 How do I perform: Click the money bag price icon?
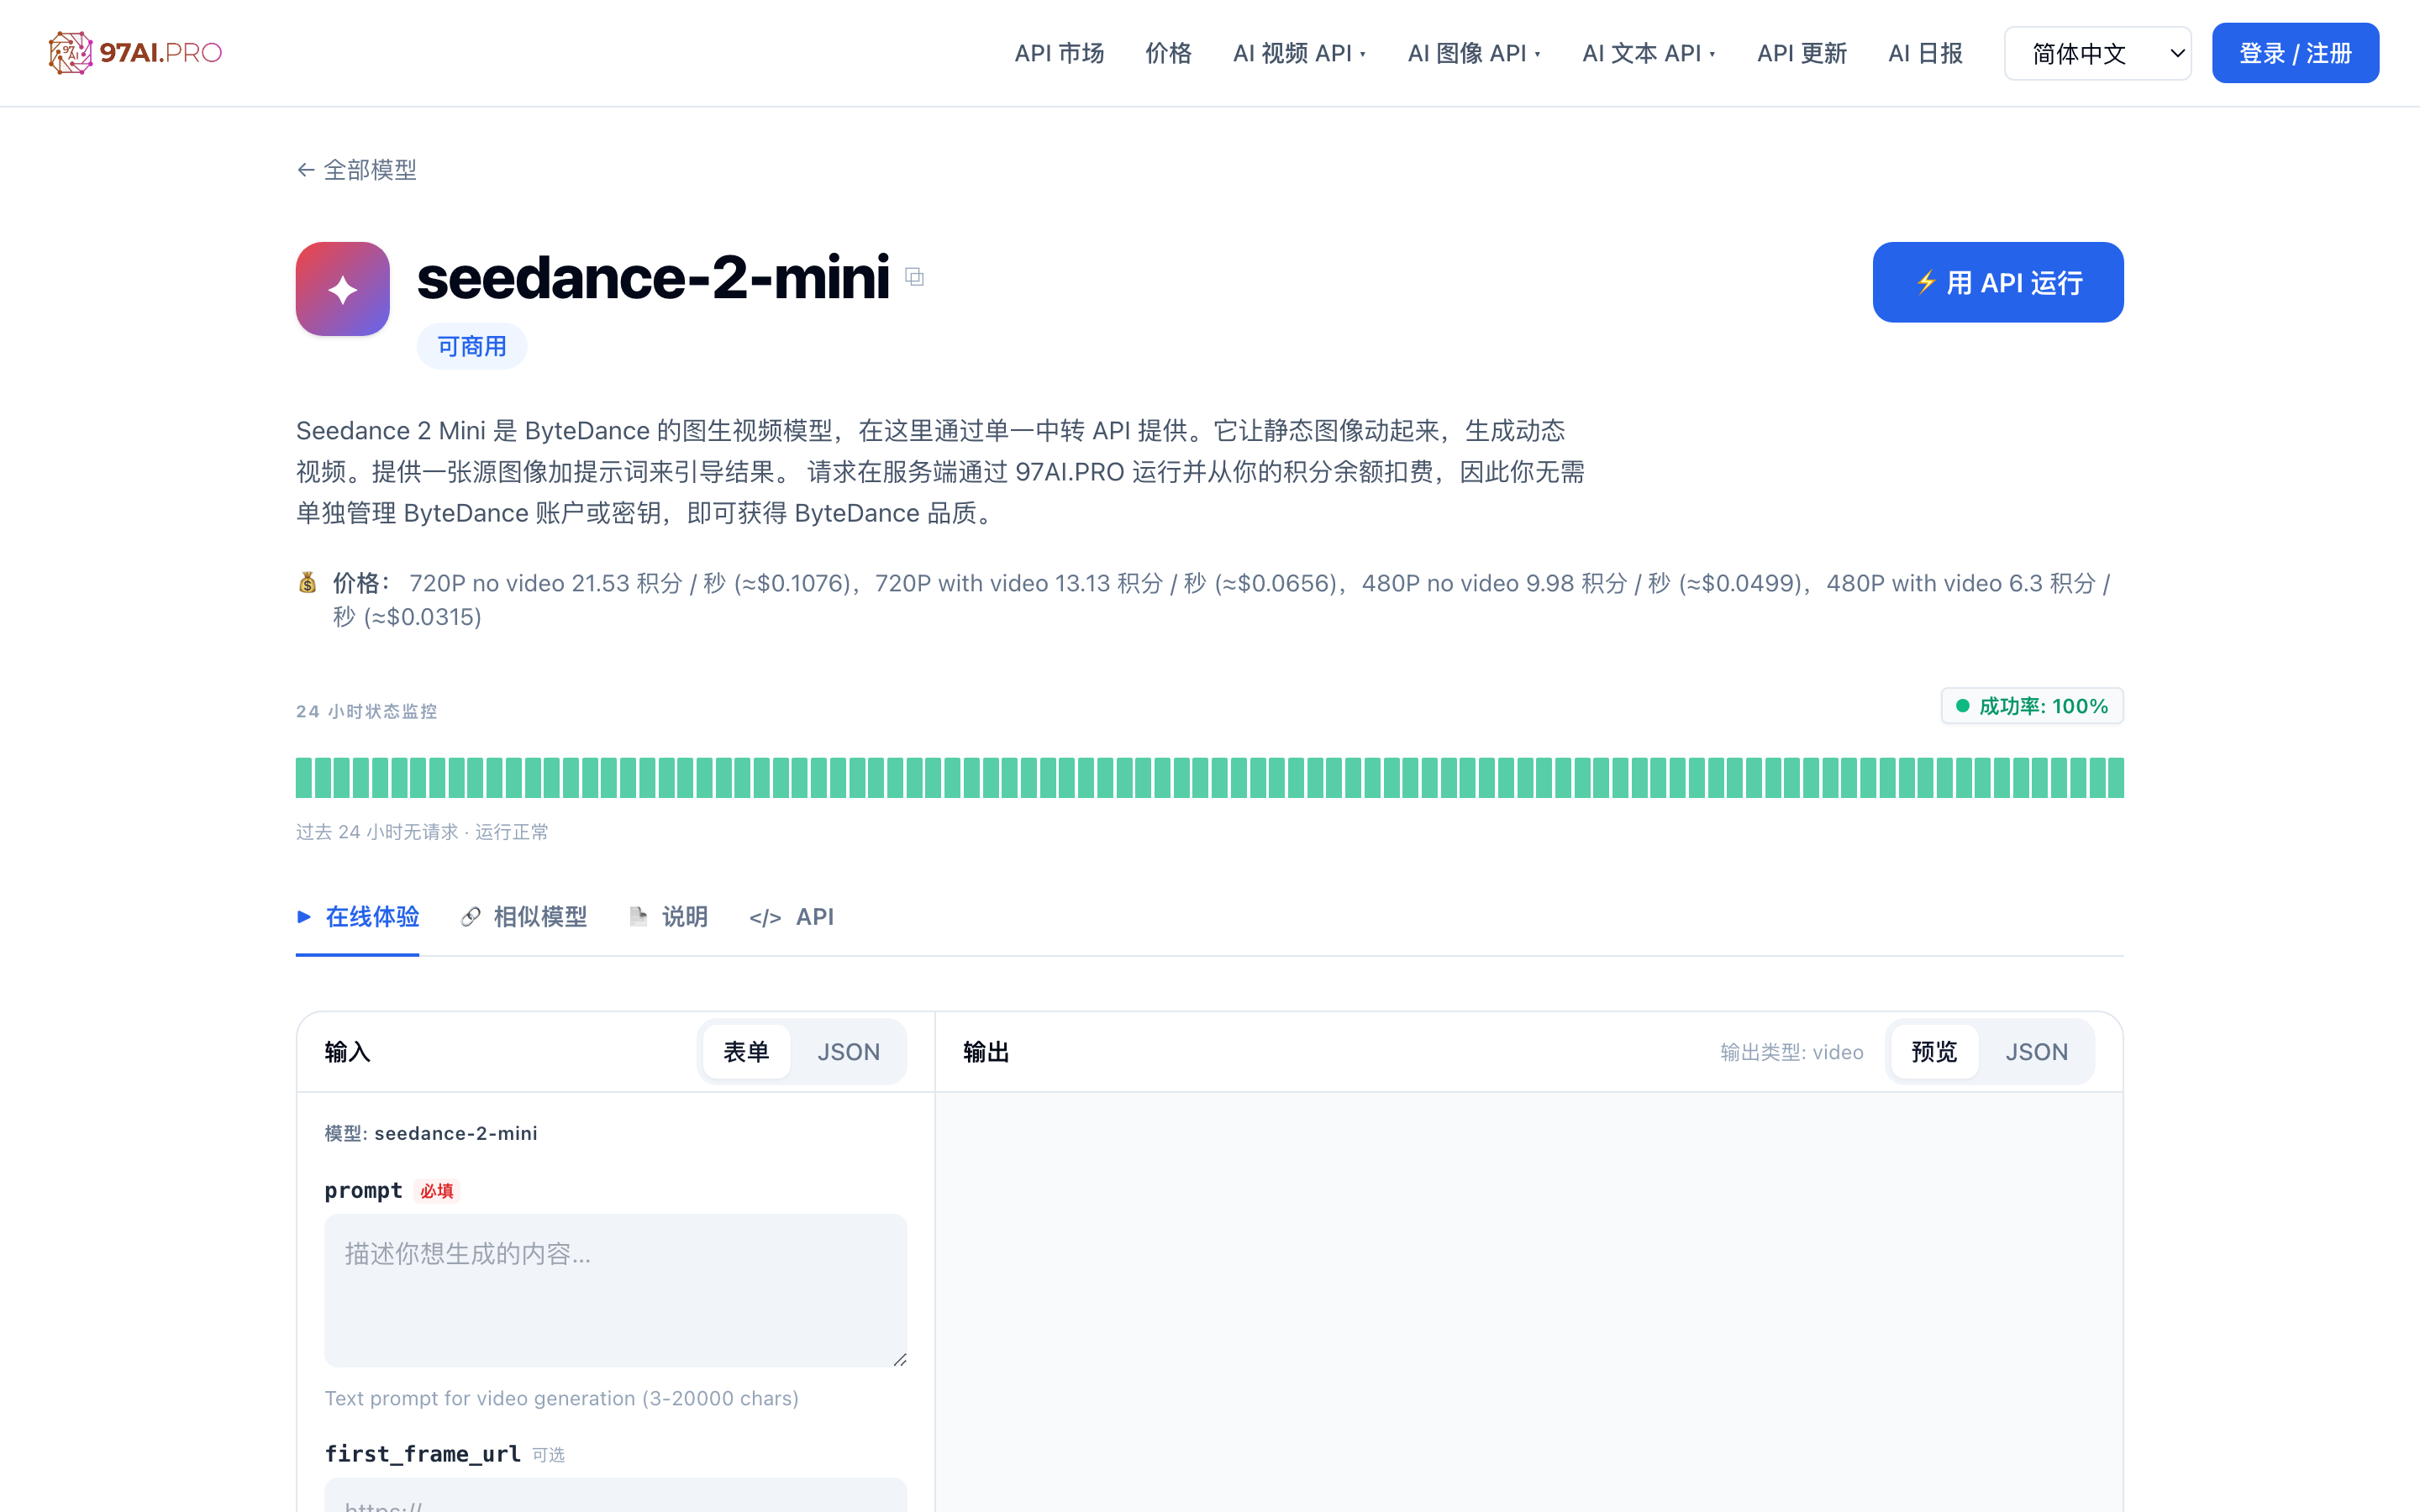pos(308,583)
